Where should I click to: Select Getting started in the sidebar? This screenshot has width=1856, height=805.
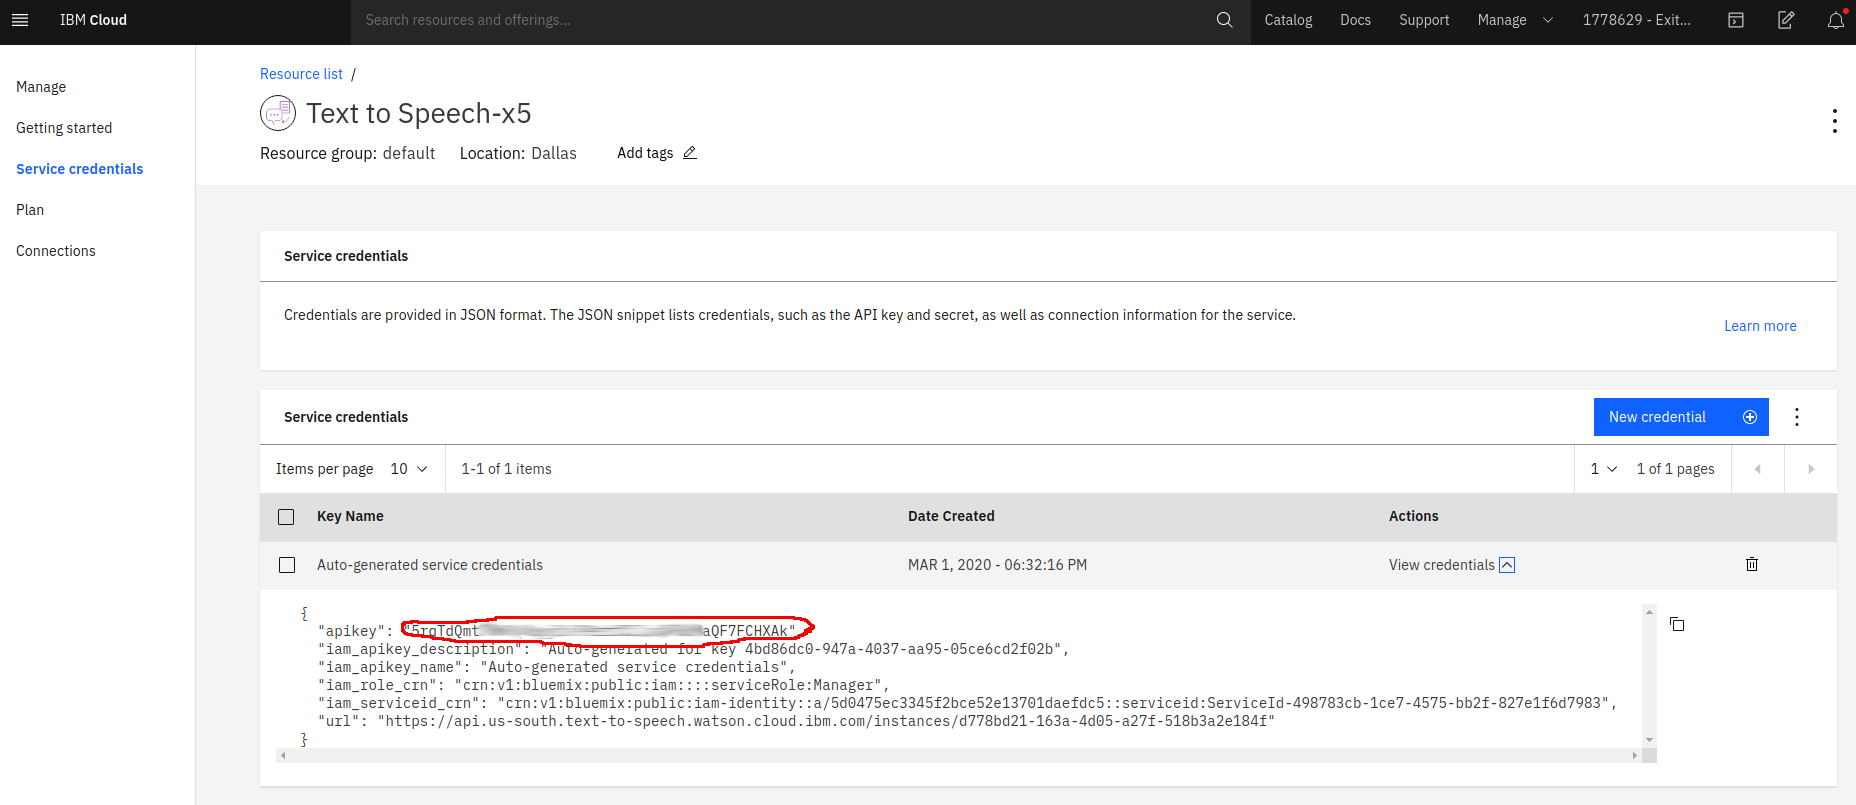(64, 128)
